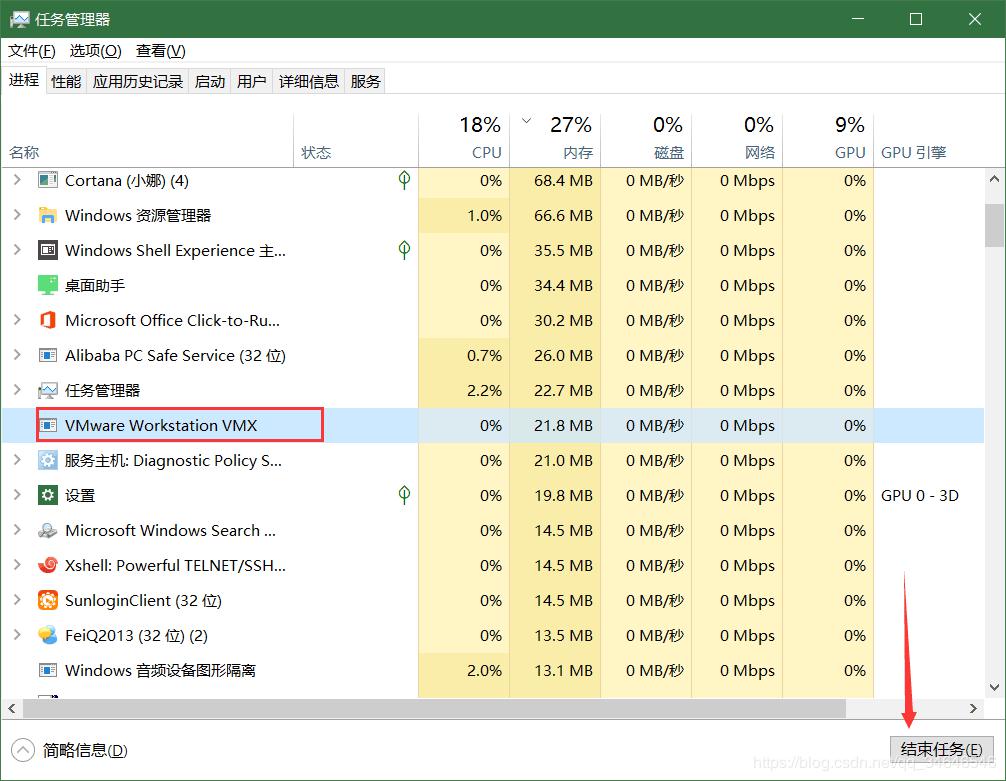Click the Diagnostic Policy service gear icon
This screenshot has height=781, width=1006.
pos(47,461)
